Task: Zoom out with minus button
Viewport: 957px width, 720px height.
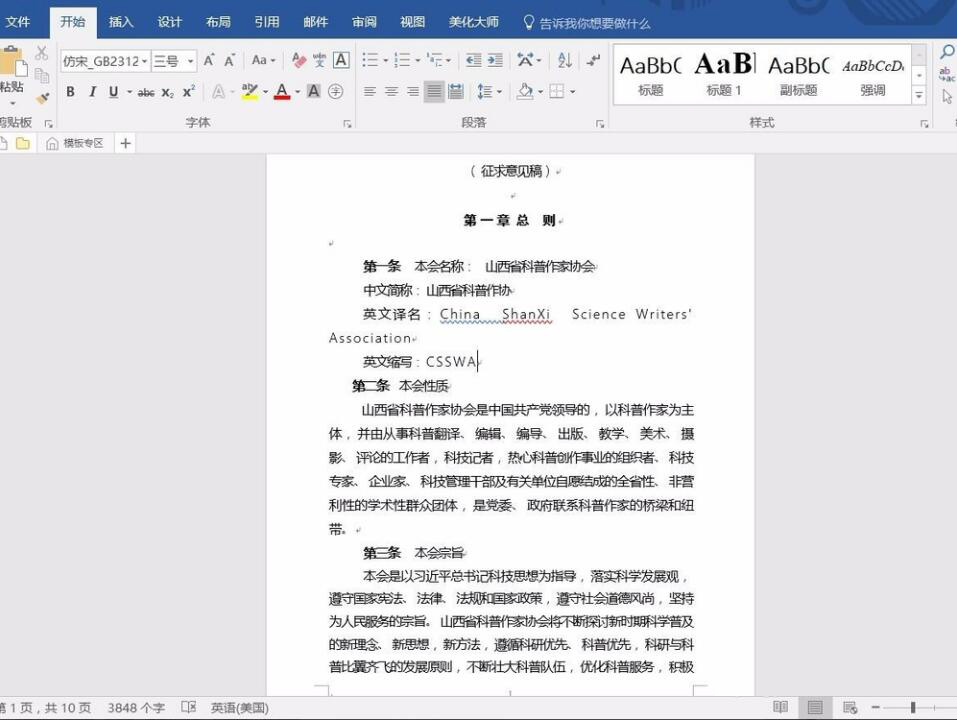Action: pos(875,707)
